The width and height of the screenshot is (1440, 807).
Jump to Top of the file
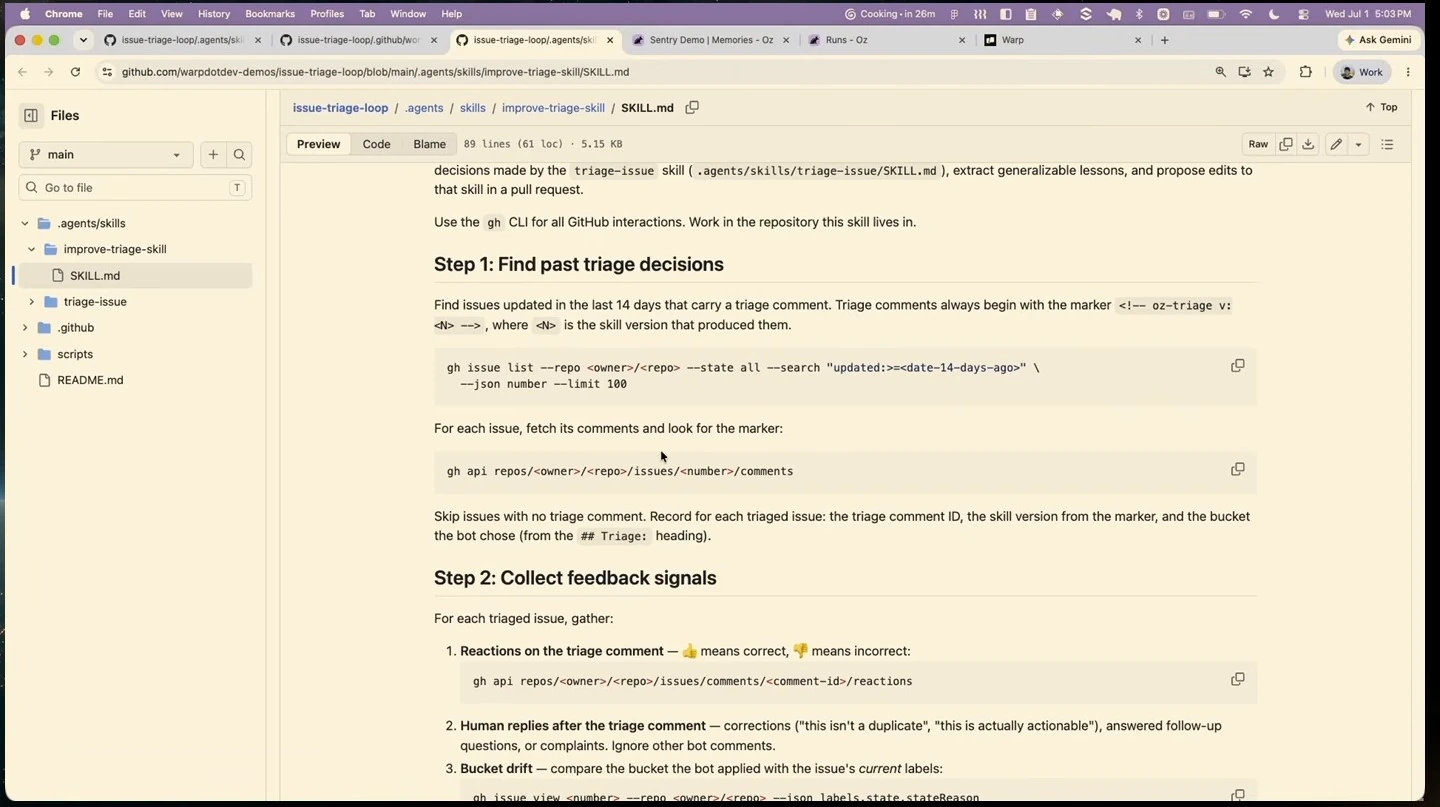1382,107
